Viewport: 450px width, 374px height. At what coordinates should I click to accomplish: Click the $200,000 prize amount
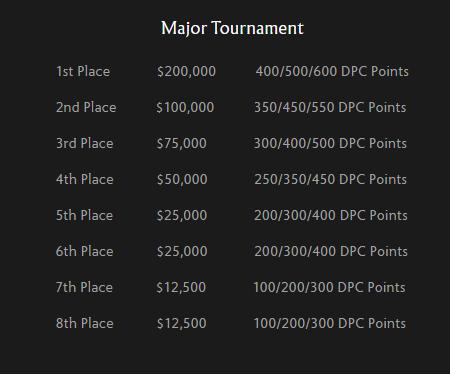pos(186,71)
